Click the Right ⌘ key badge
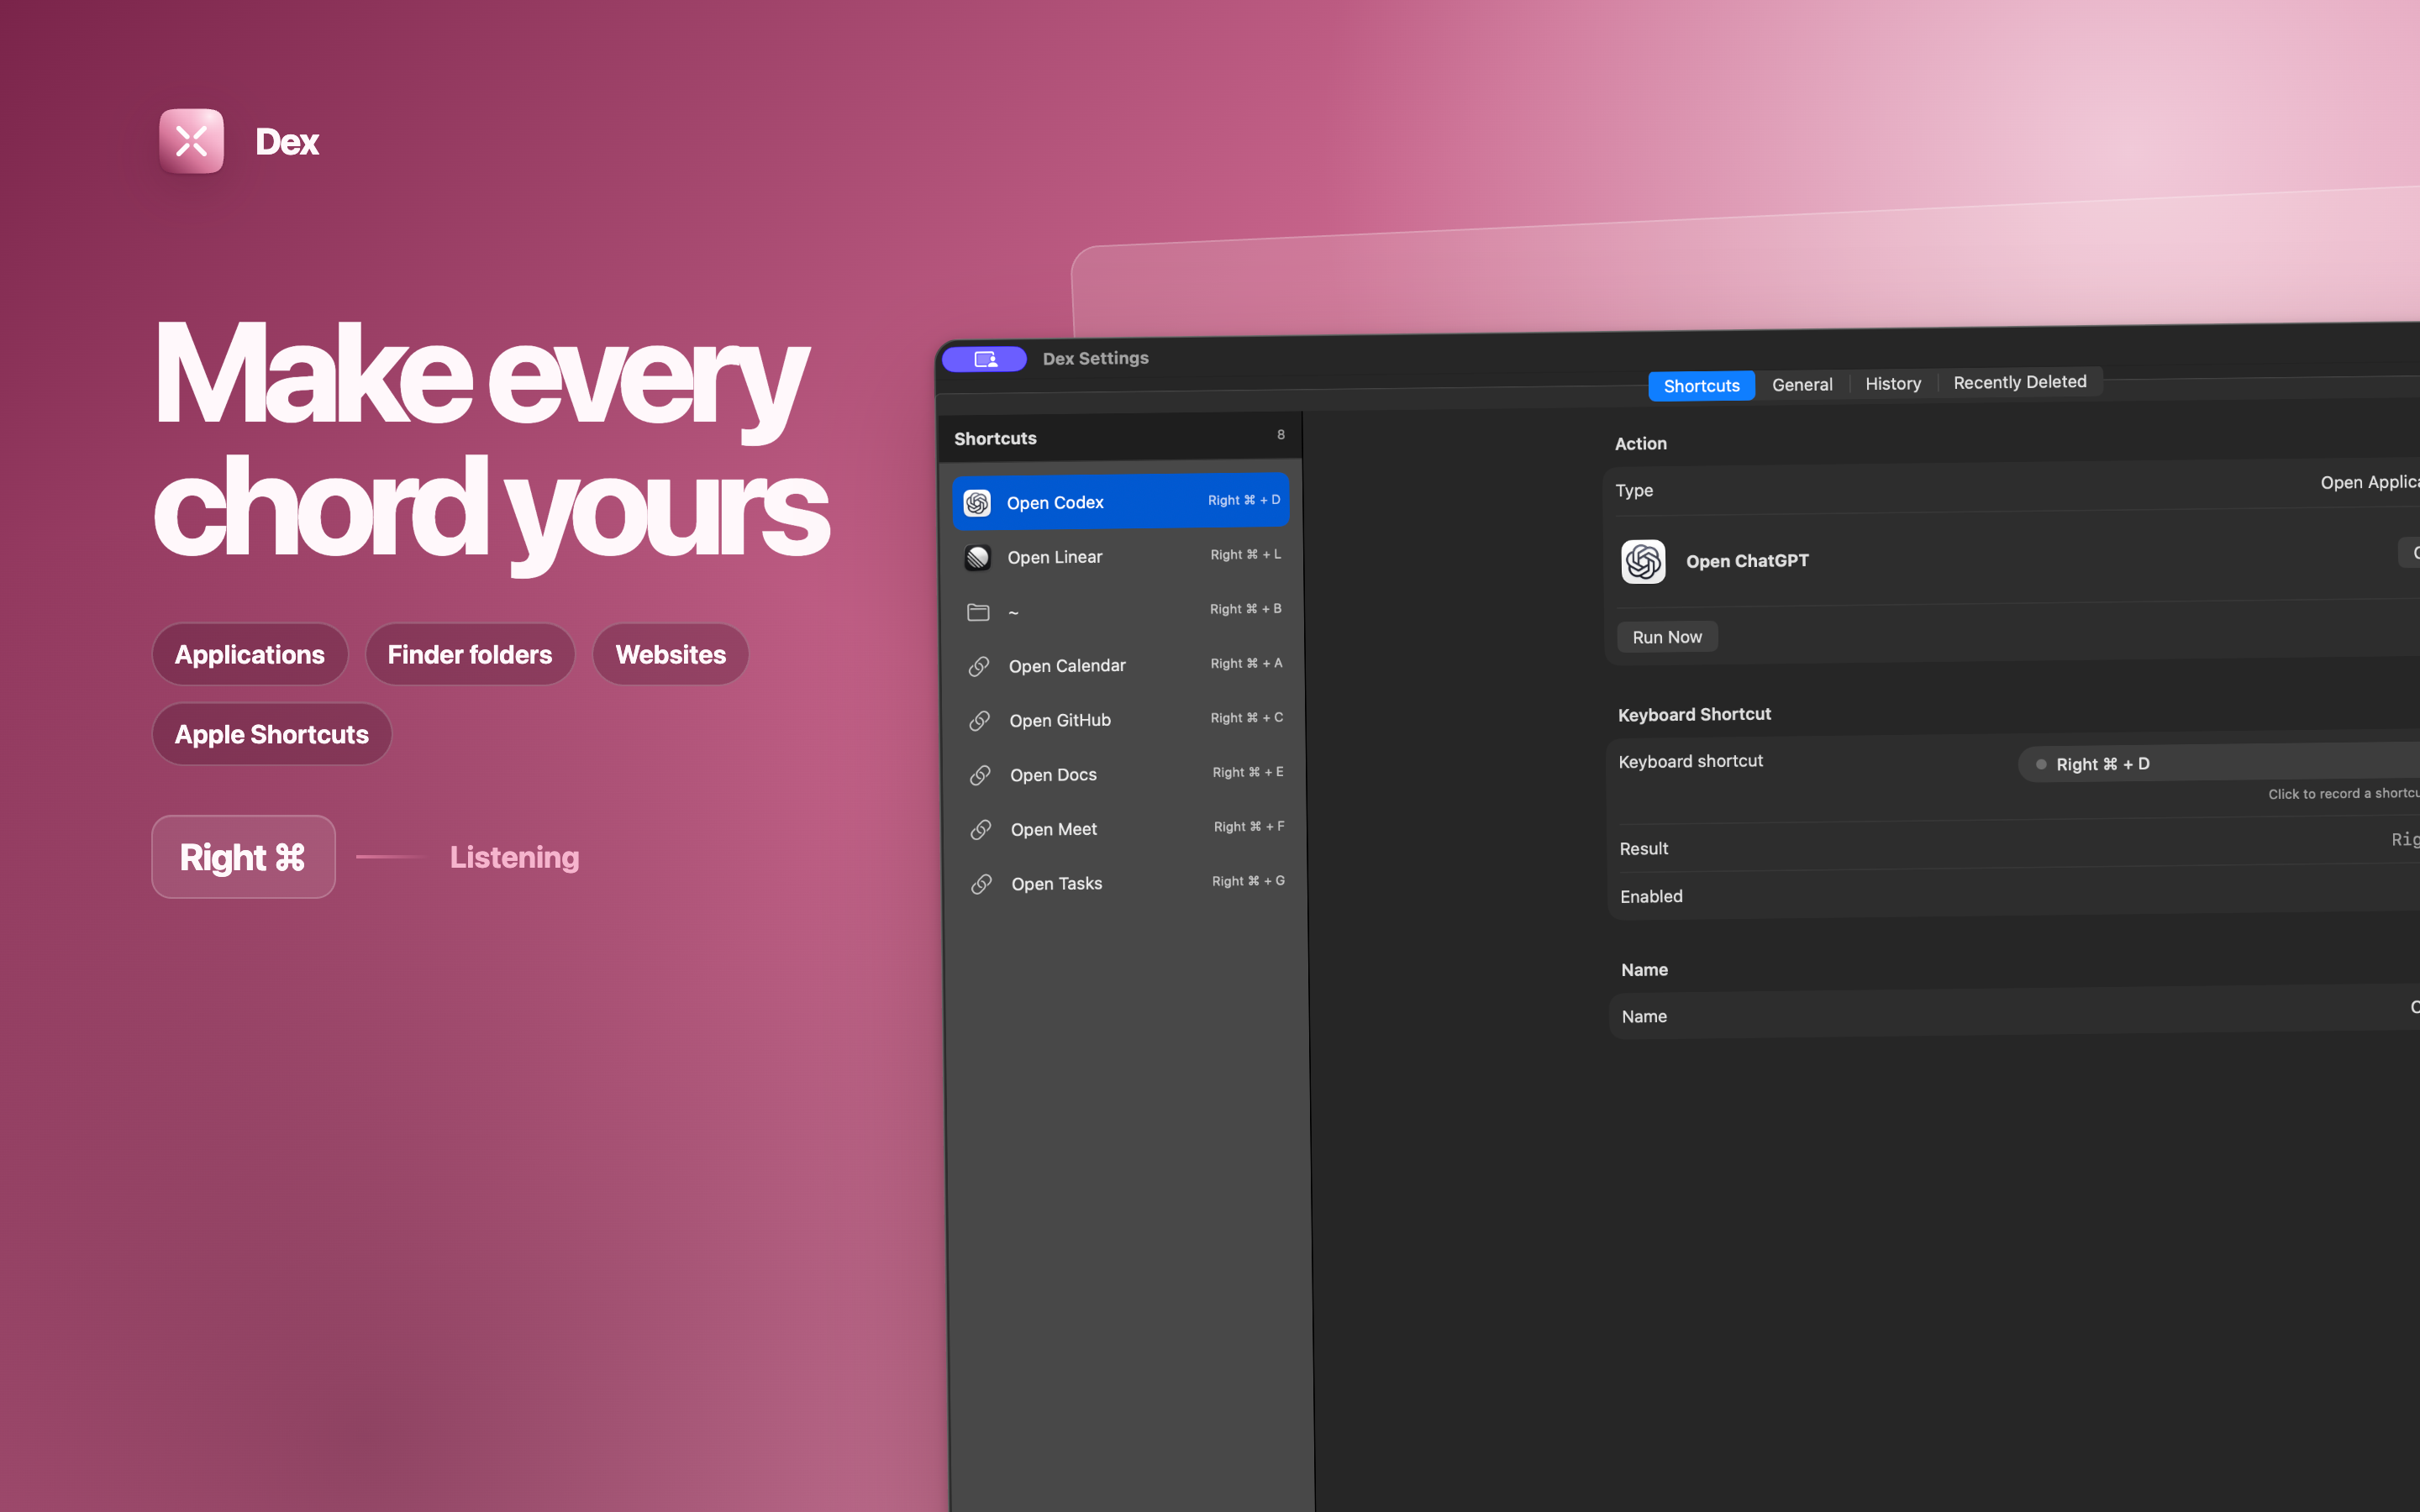This screenshot has width=2420, height=1512. 243,857
